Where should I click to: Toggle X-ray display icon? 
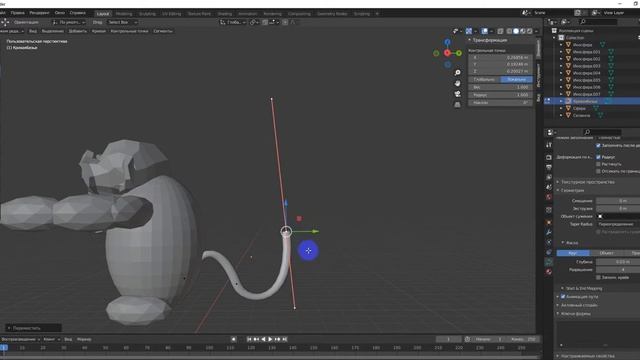pyautogui.click(x=500, y=31)
